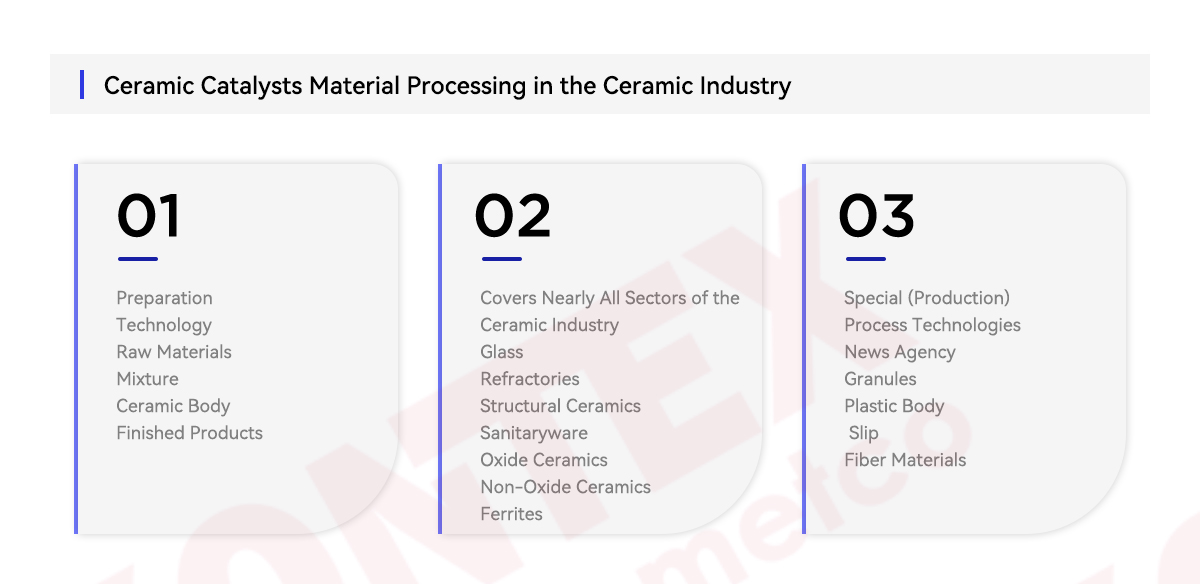This screenshot has height=584, width=1200.
Task: Select Ceramic Body list item
Action: click(173, 406)
